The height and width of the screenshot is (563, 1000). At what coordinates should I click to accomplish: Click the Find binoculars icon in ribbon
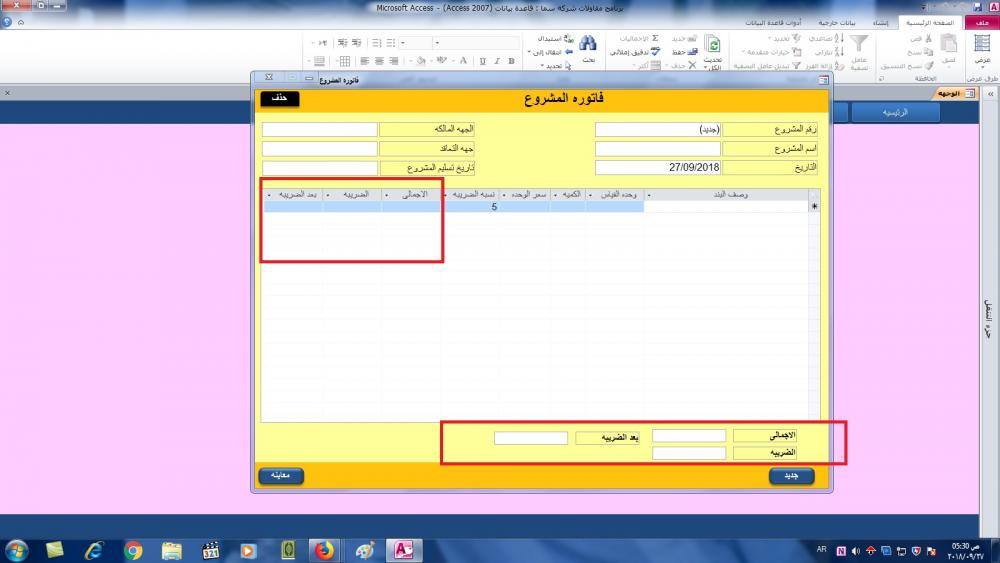tap(588, 44)
